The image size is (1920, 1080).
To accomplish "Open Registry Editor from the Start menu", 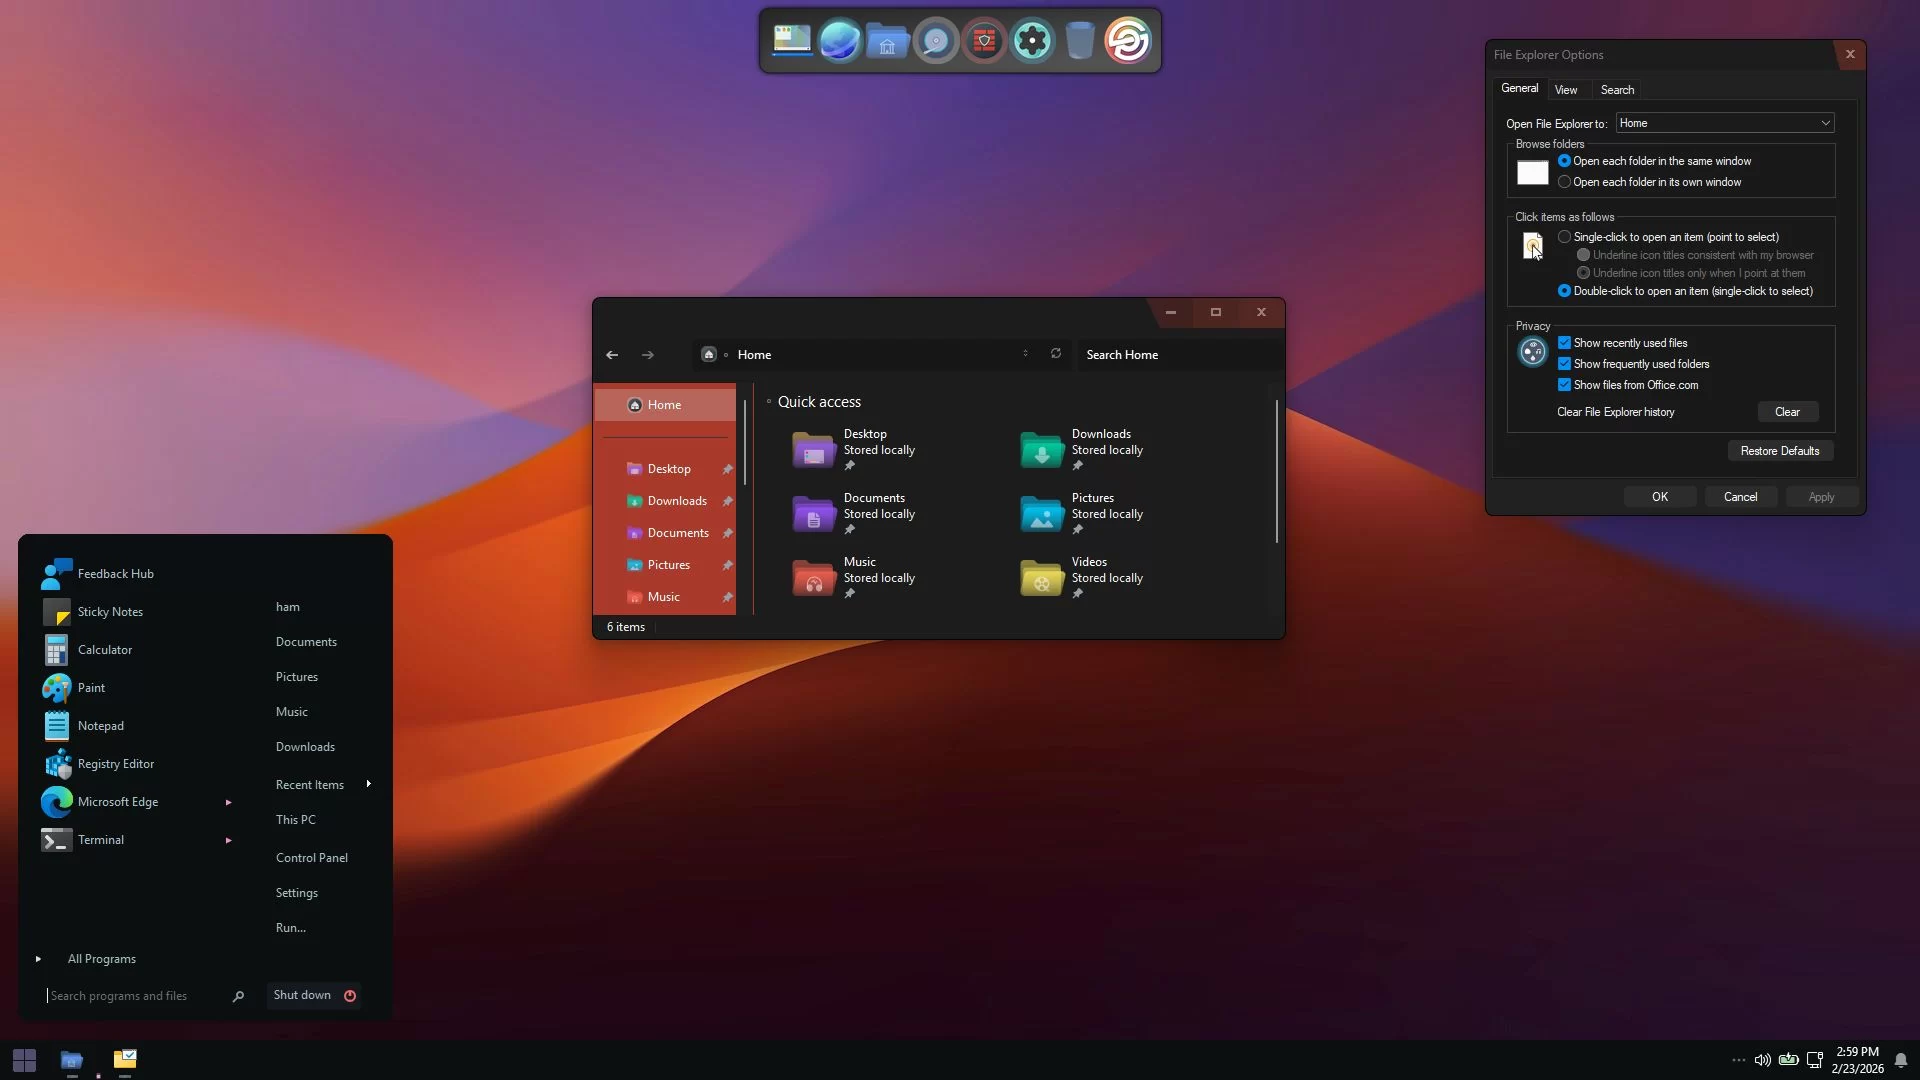I will click(138, 764).
